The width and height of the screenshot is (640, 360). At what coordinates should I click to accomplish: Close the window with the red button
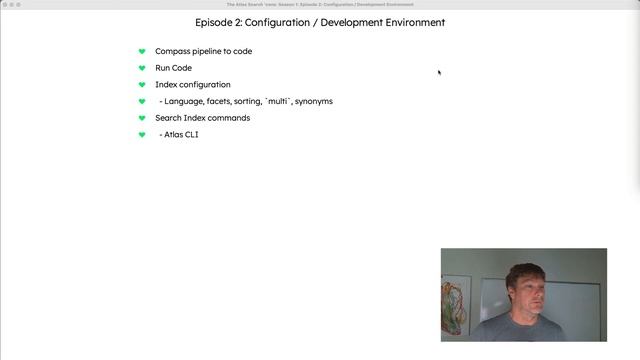5,4
